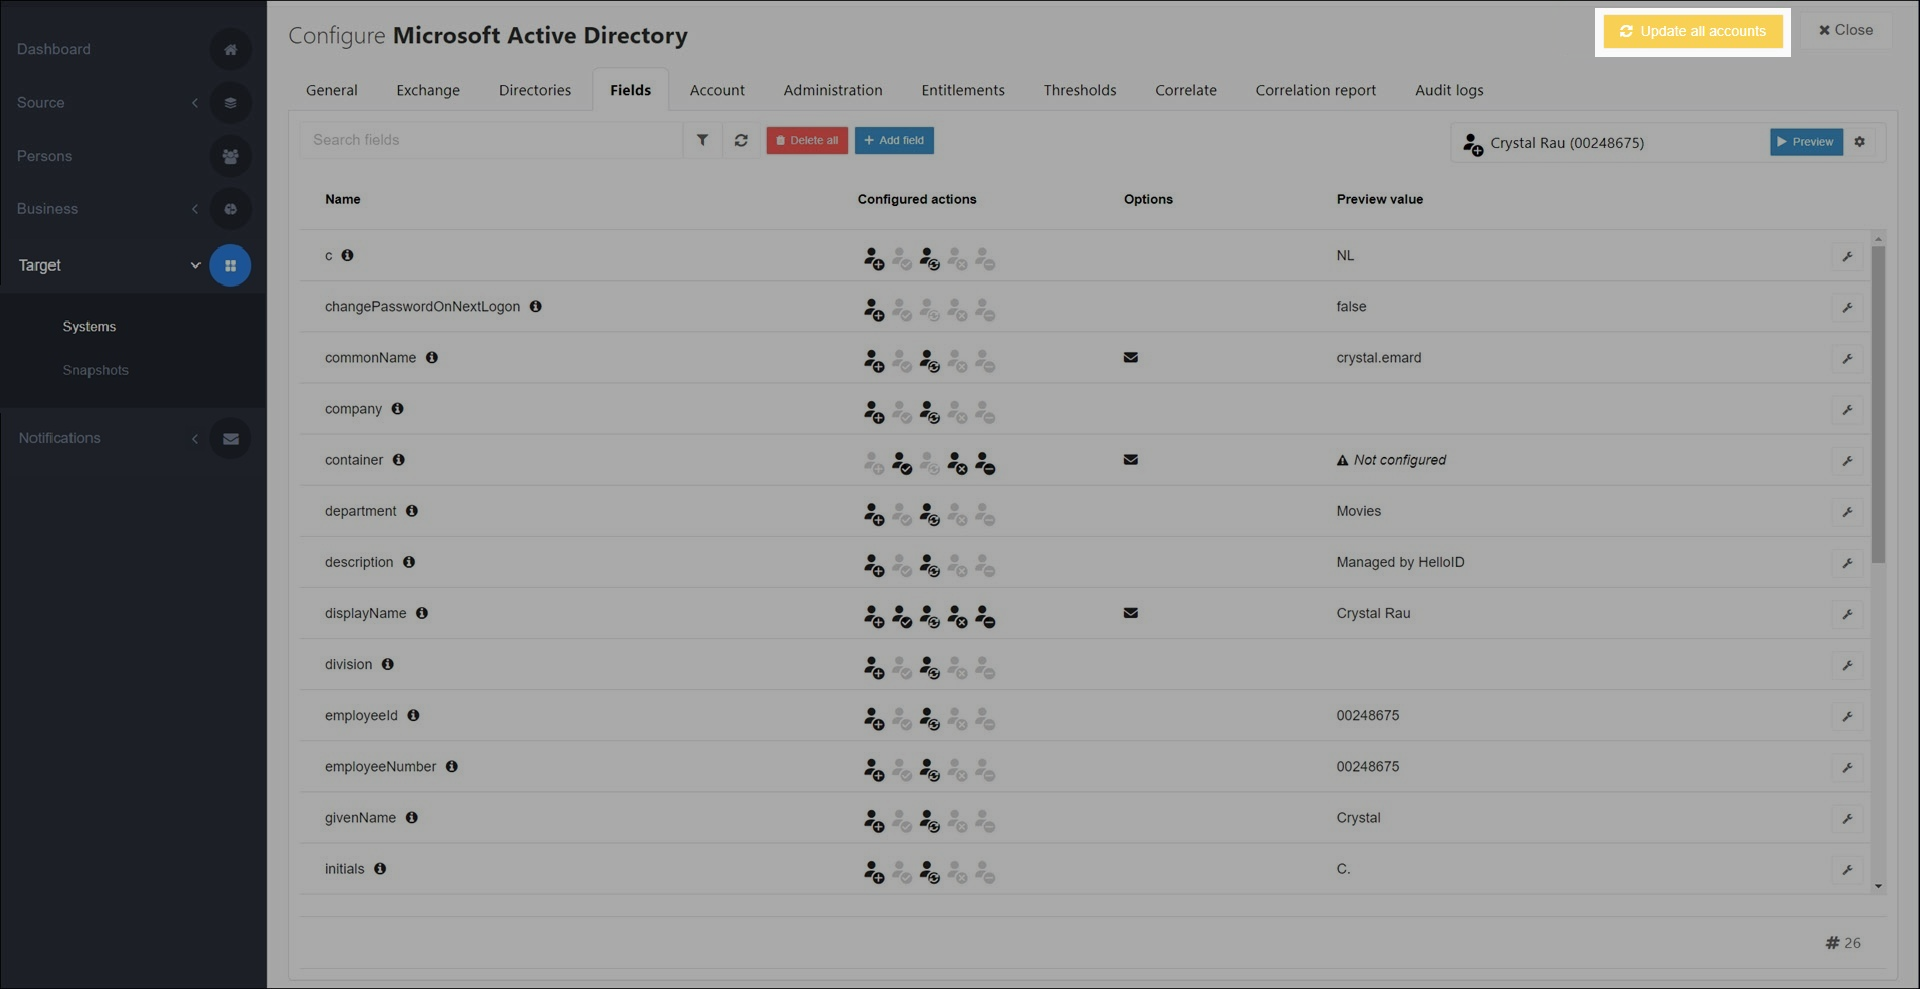Expand the Source sidebar menu

pyautogui.click(x=195, y=102)
